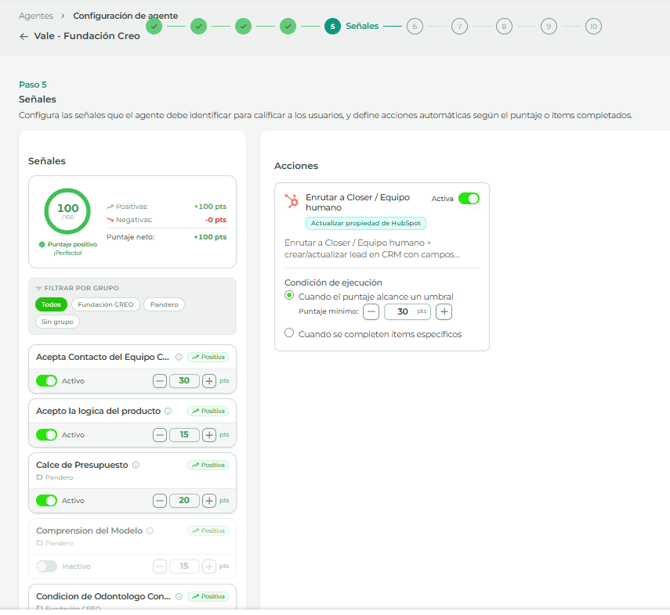
Task: Click info icon beside Acepto la logica del producto
Action: (168, 411)
